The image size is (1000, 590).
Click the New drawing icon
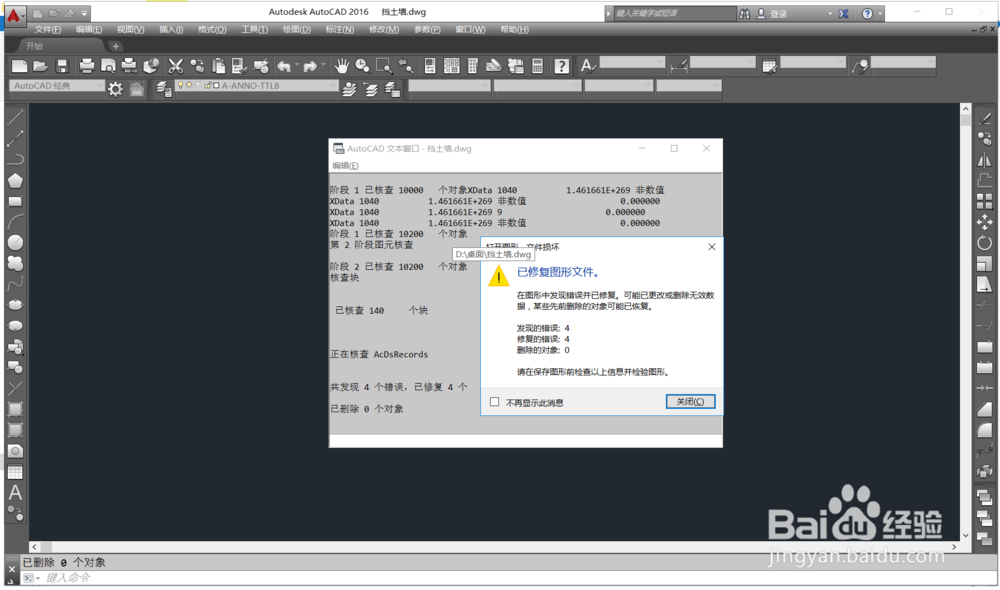click(20, 66)
